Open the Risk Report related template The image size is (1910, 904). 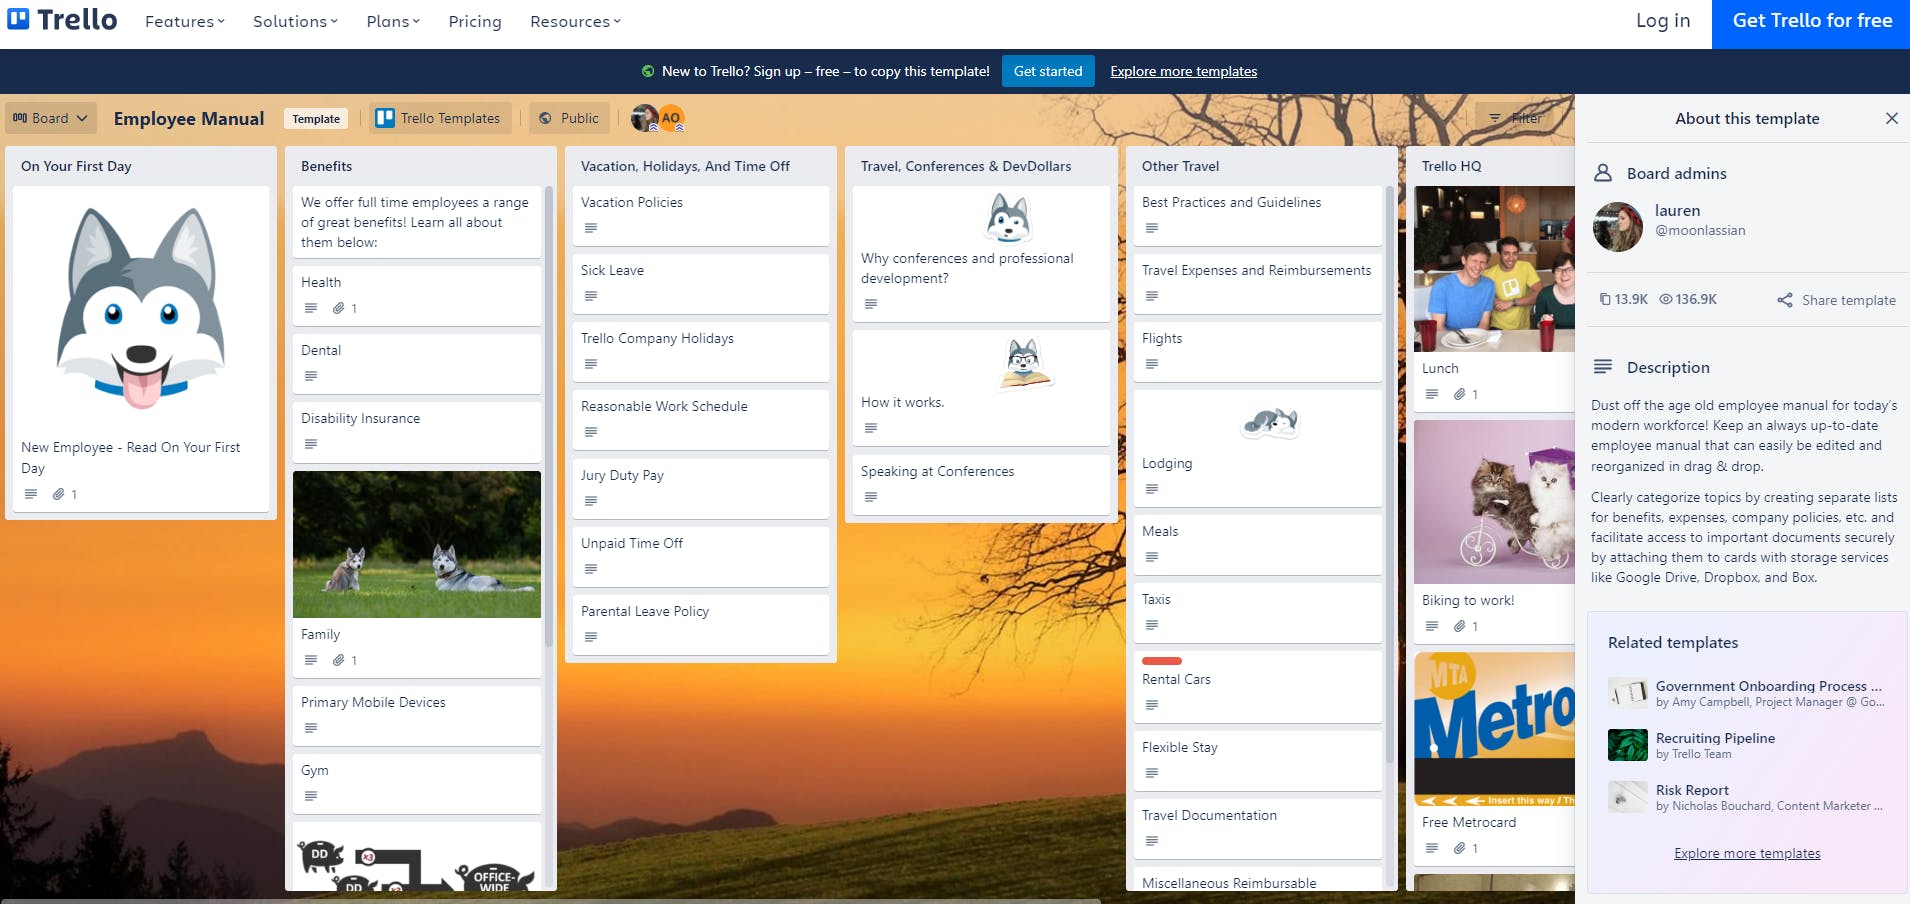pyautogui.click(x=1746, y=797)
